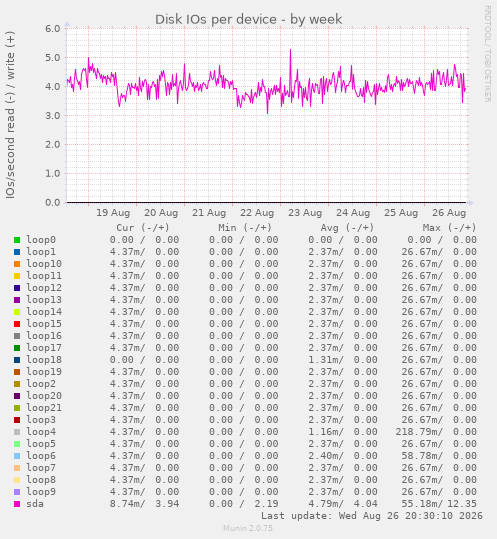497x539 pixels.
Task: Select the 'loop16' legend label
Action: click(44, 336)
